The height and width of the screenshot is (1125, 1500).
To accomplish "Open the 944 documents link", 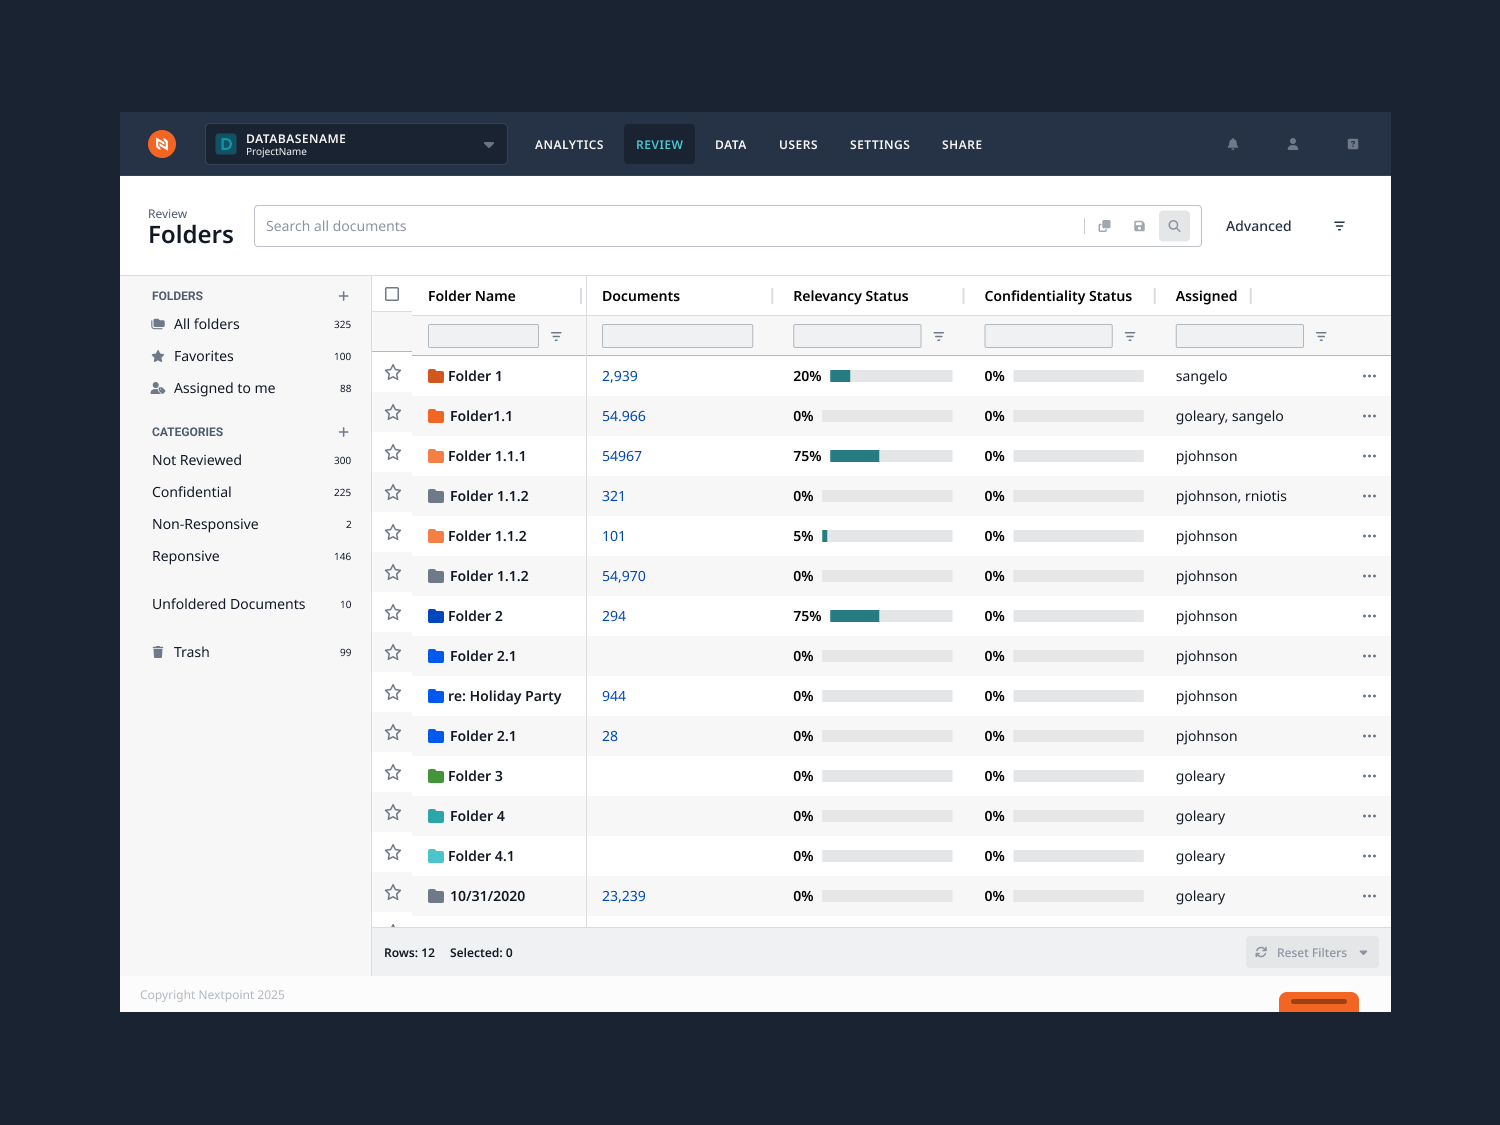I will [x=614, y=696].
